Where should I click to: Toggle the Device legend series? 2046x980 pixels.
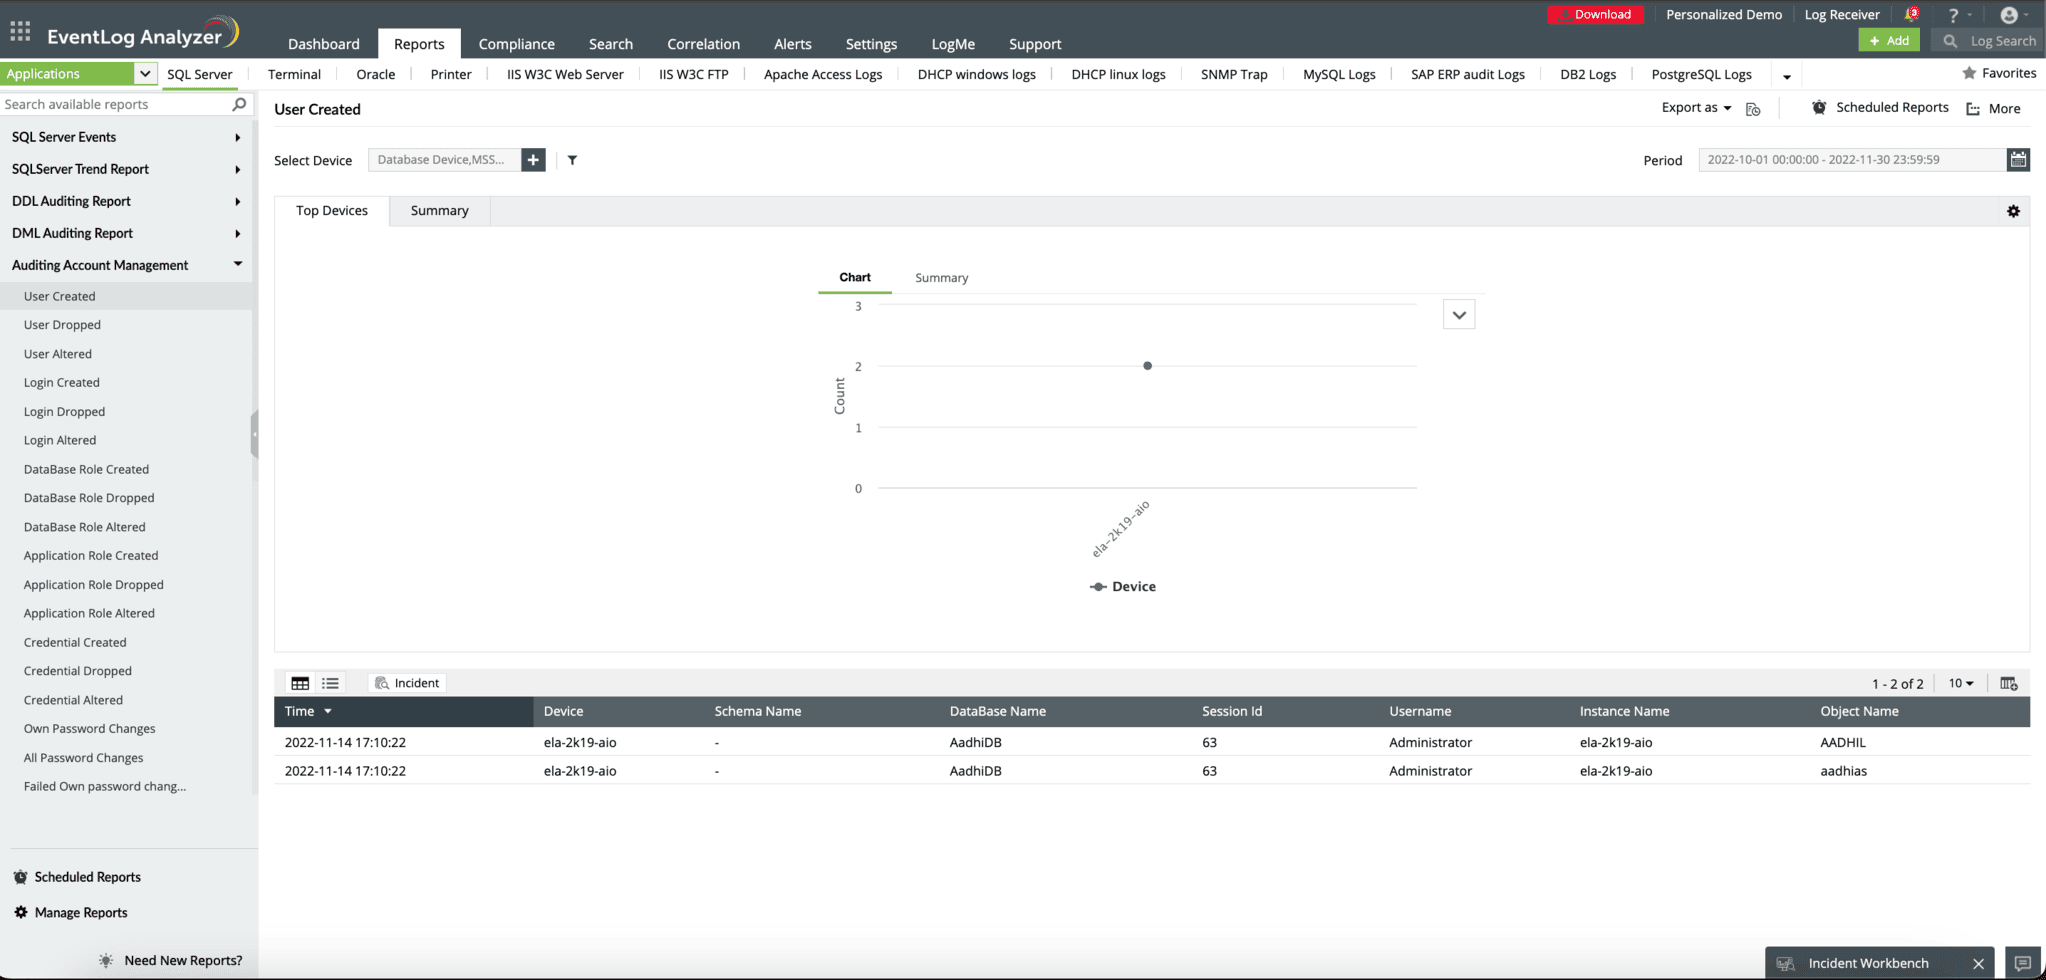tap(1123, 587)
